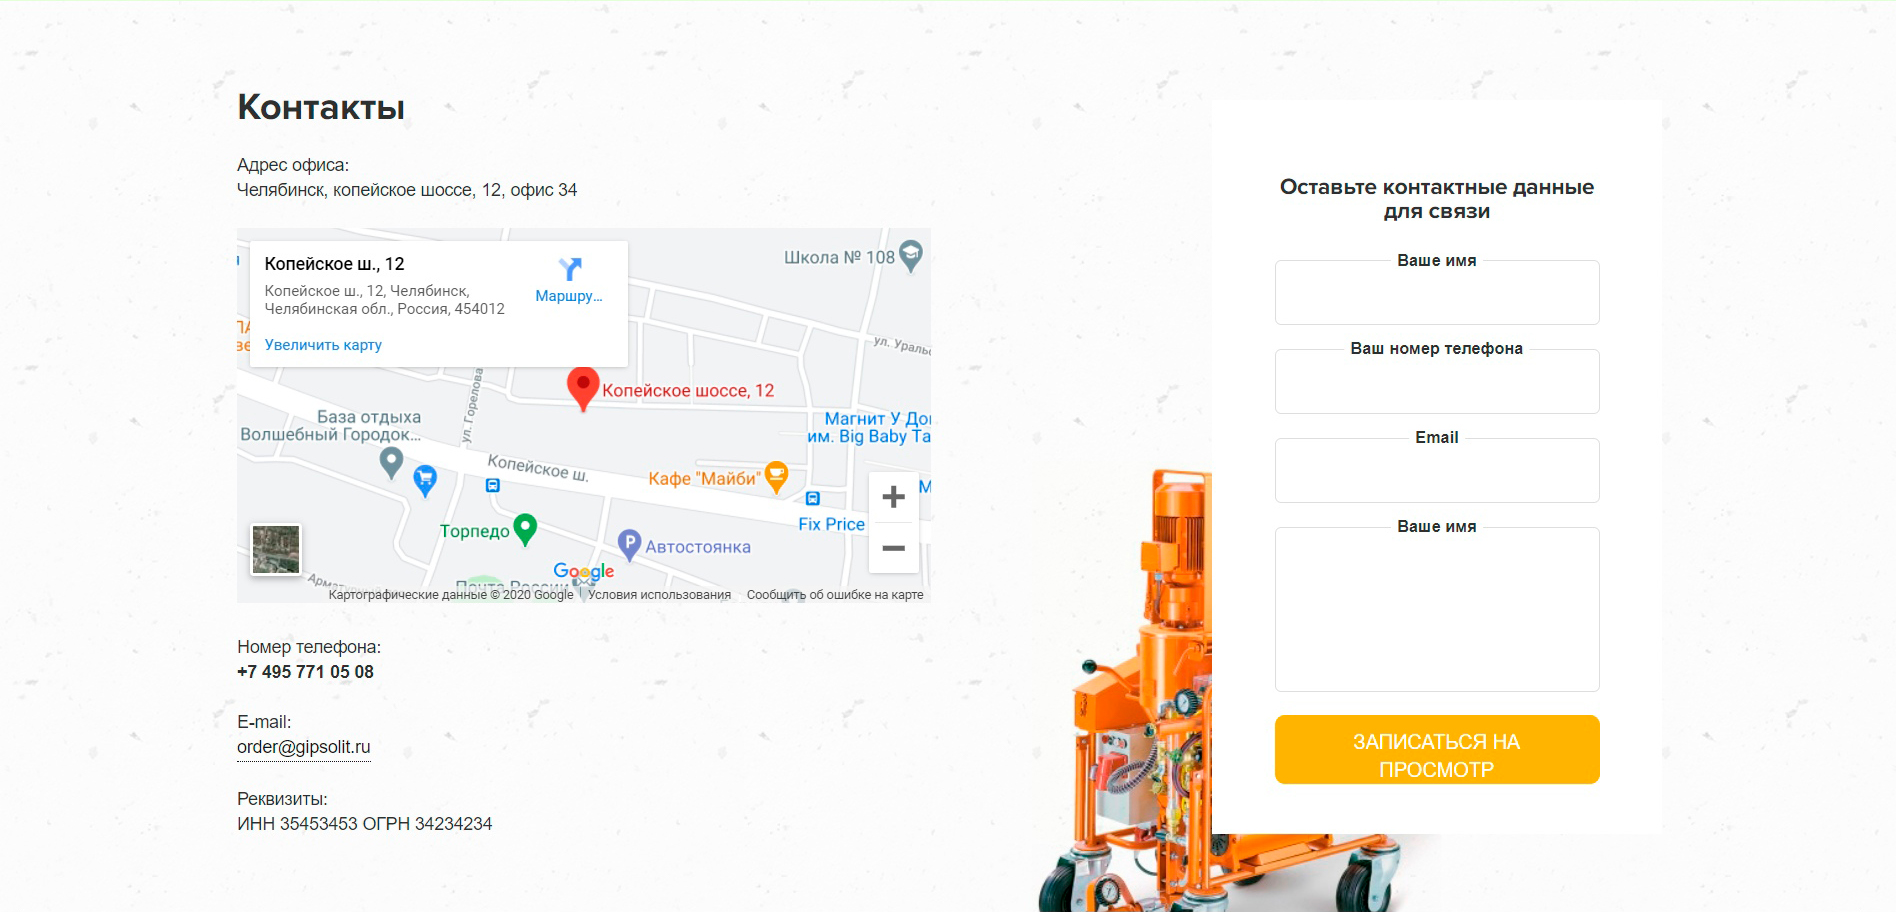Open the Увеличить карту link
Screen dimensions: 1896x912
click(323, 345)
